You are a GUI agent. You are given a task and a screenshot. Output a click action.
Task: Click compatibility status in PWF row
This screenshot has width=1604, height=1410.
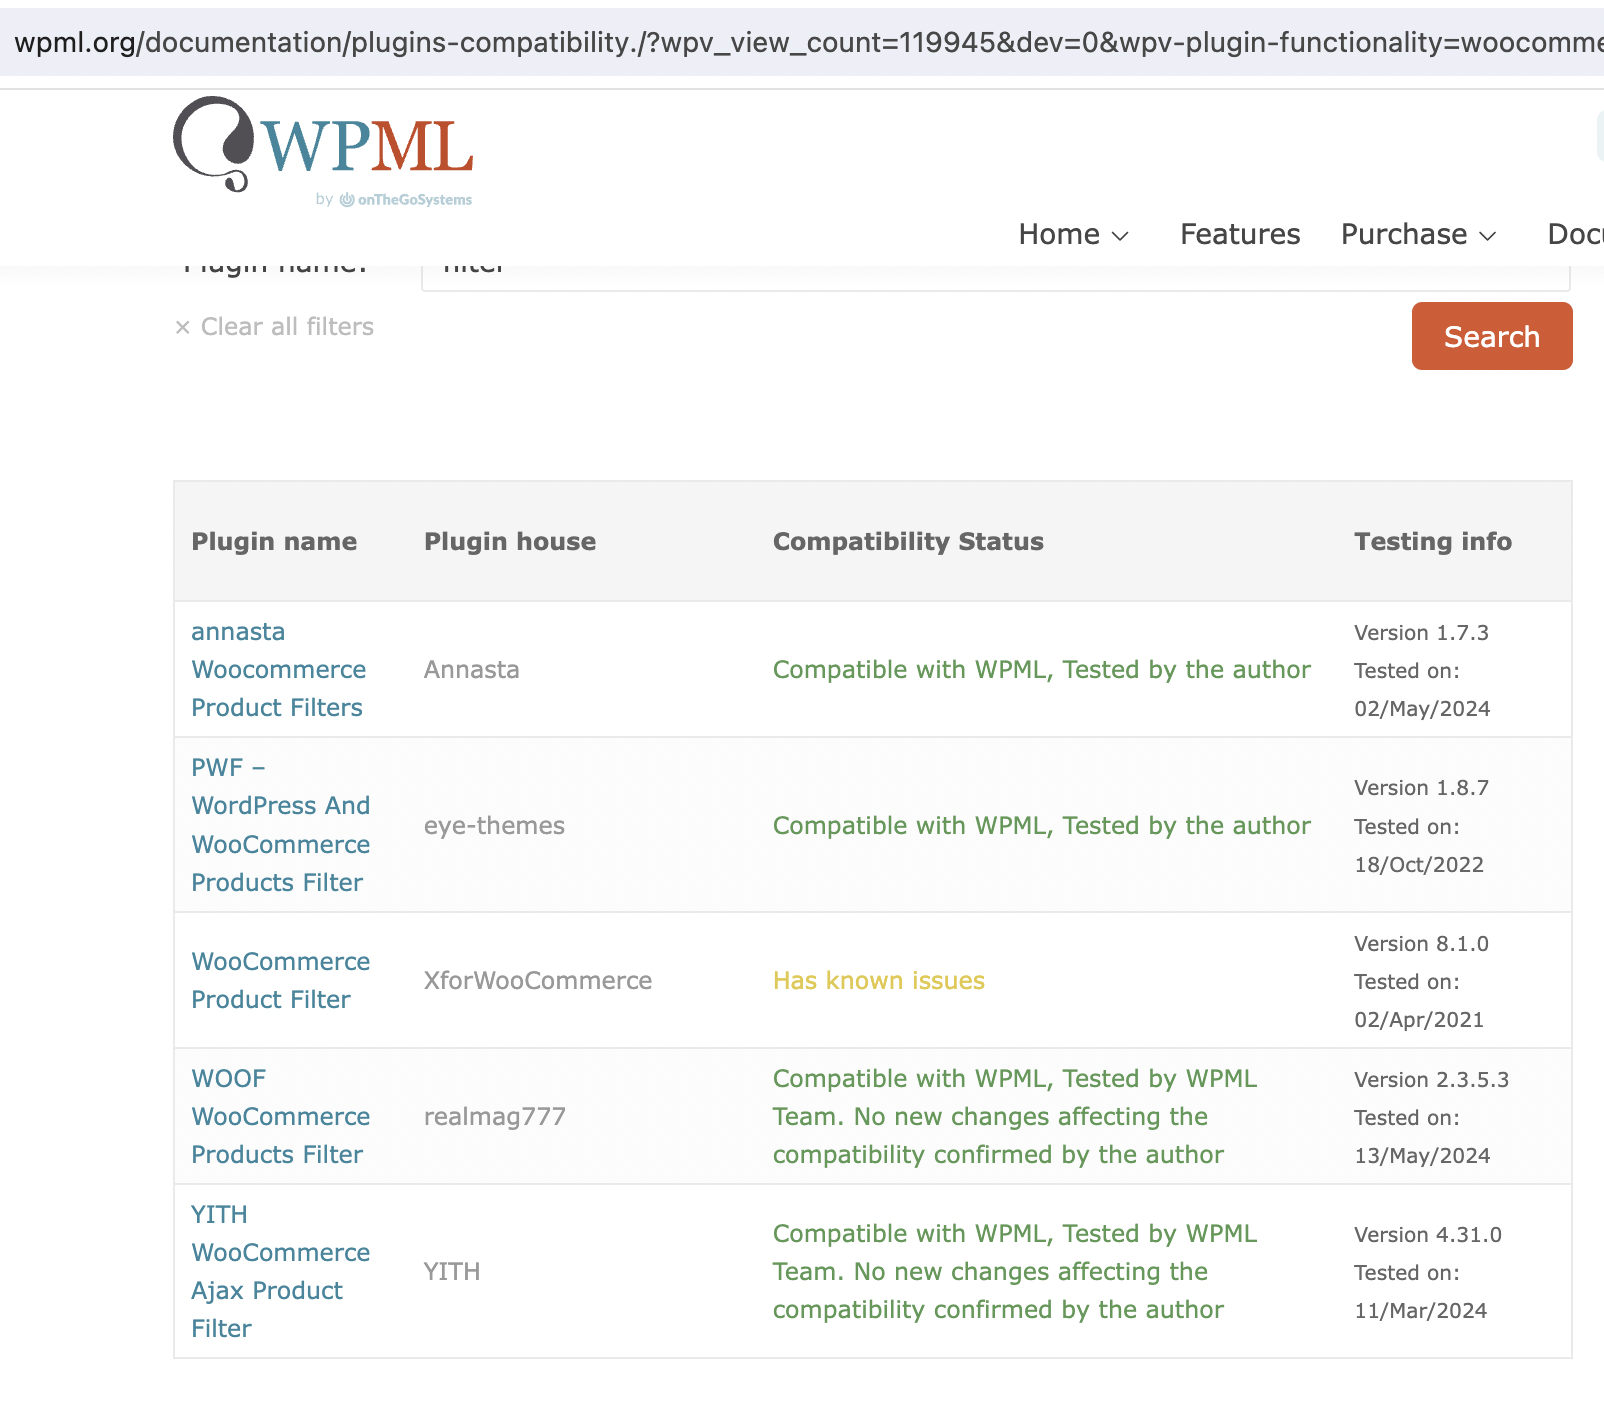[1041, 825]
